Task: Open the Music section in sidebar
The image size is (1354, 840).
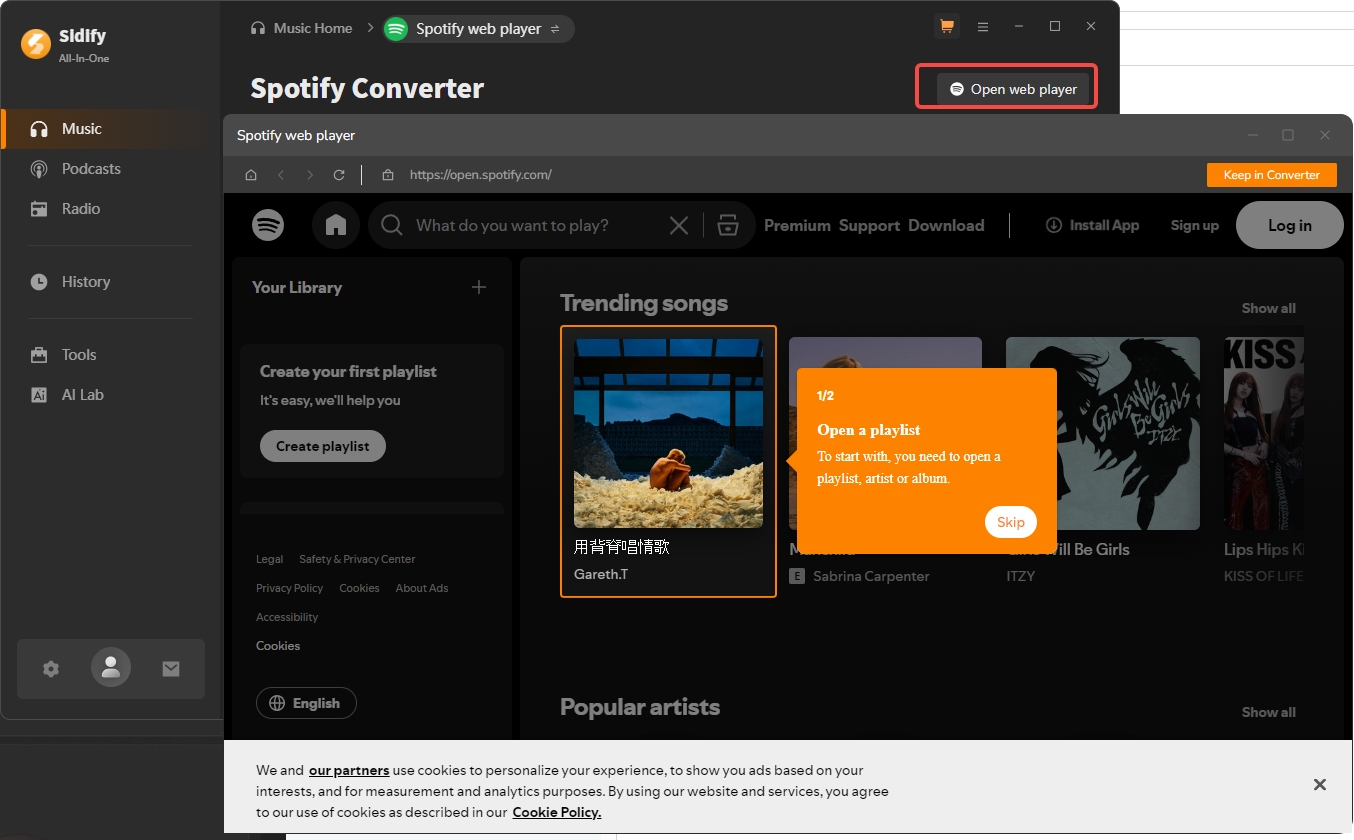Action: [x=111, y=129]
